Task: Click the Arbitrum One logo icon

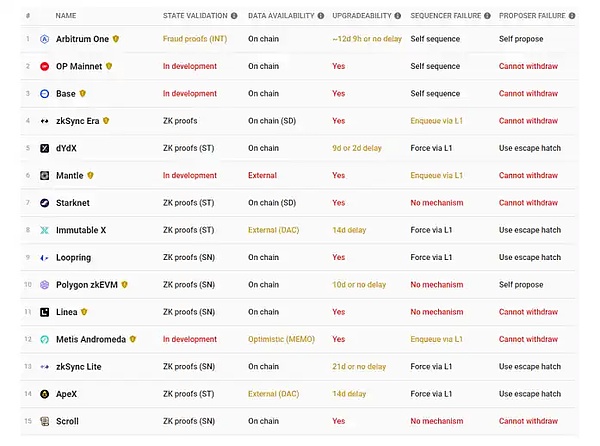Action: click(x=45, y=39)
